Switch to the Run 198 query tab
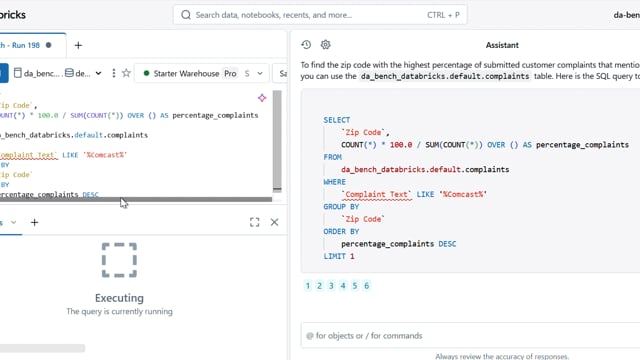Screen dimensions: 640x360 click(25, 45)
